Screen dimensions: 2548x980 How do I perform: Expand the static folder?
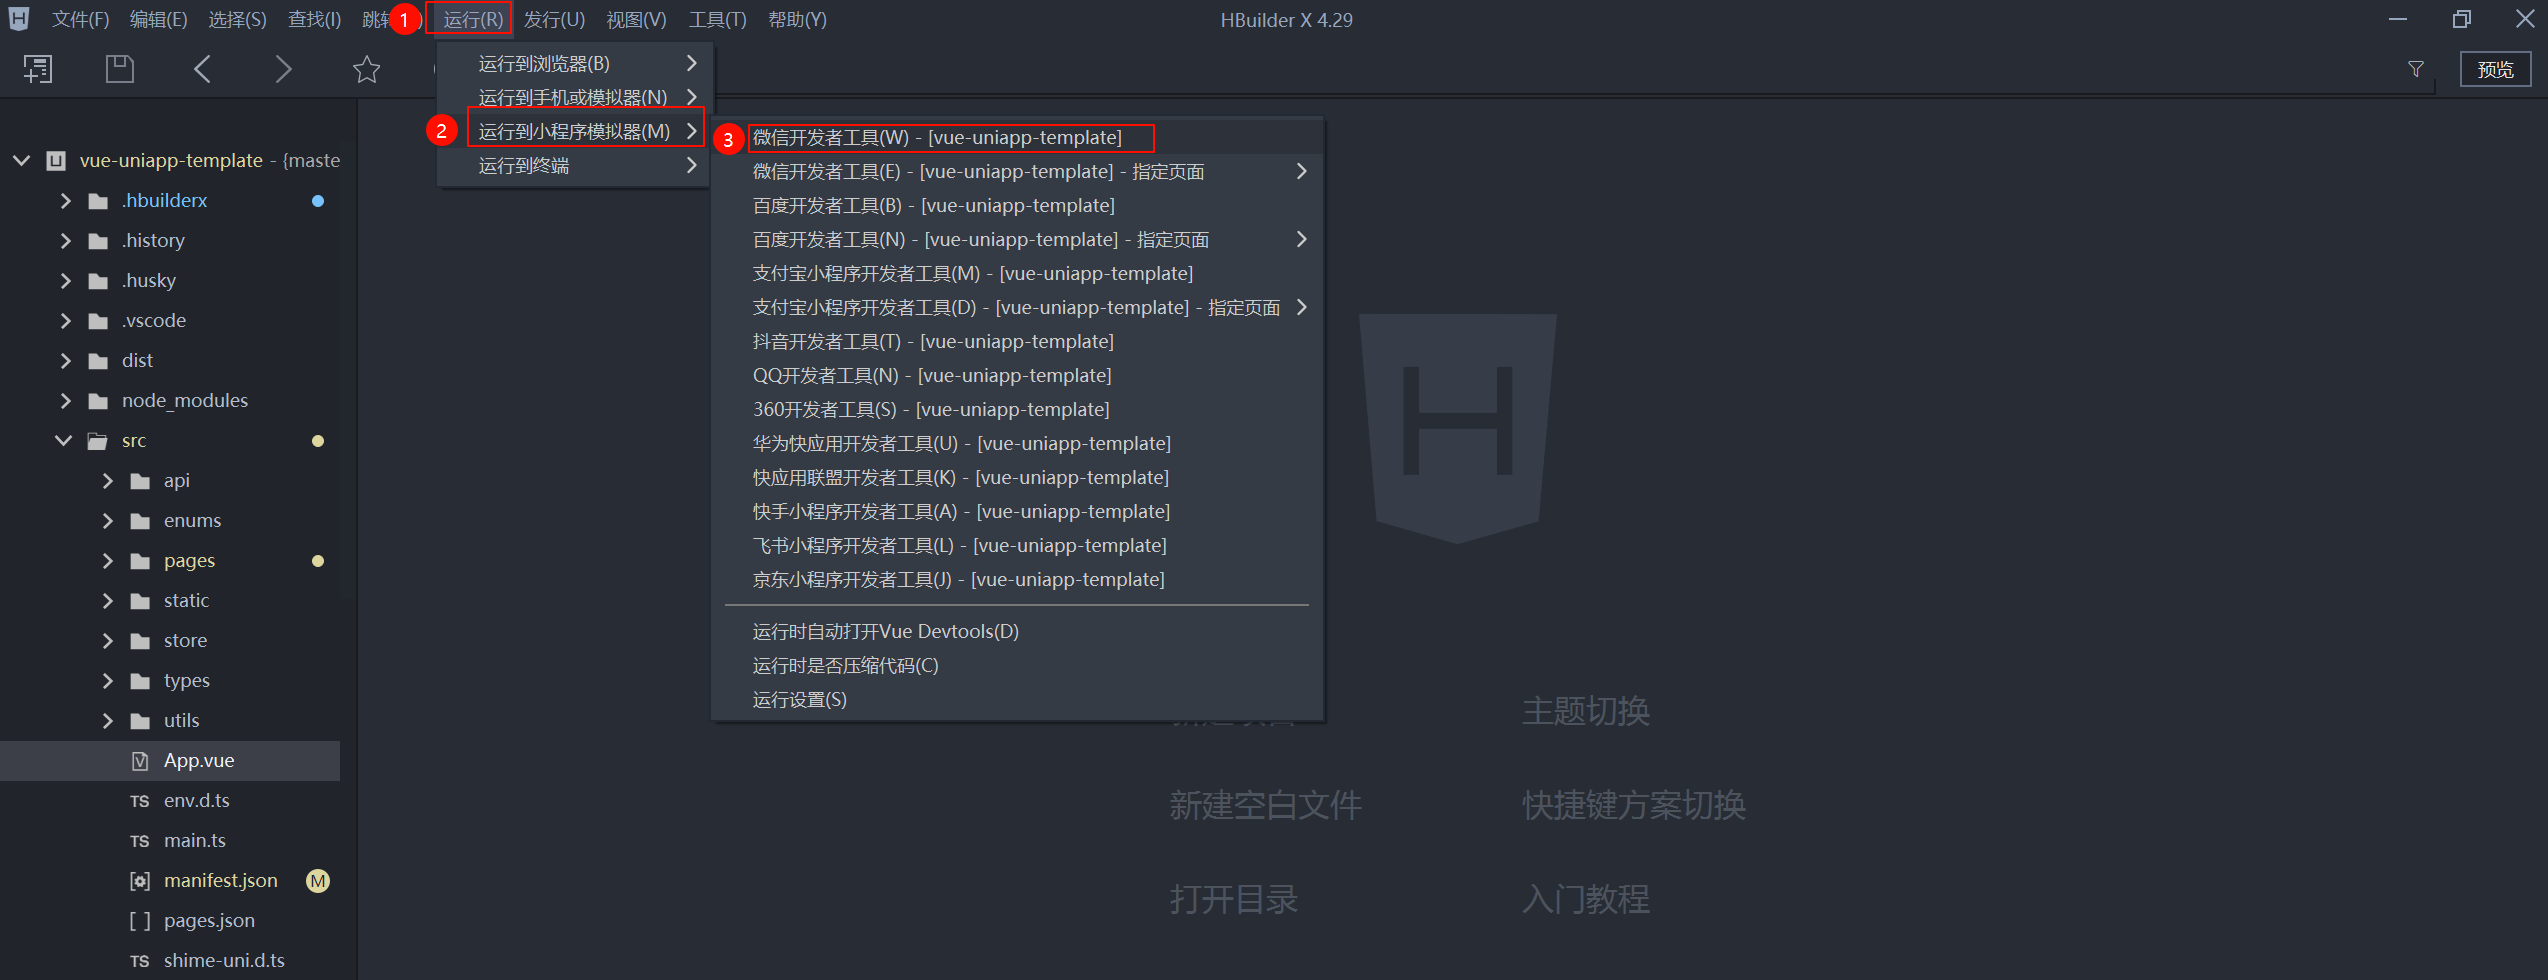tap(108, 601)
